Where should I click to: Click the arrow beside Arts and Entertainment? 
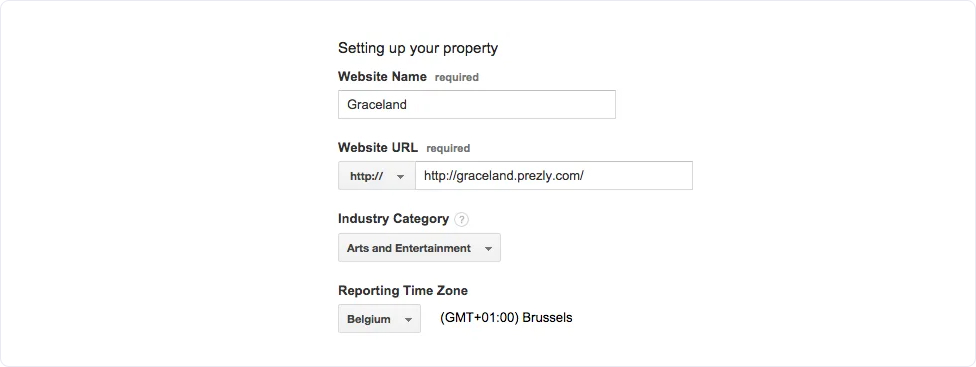[x=489, y=249]
